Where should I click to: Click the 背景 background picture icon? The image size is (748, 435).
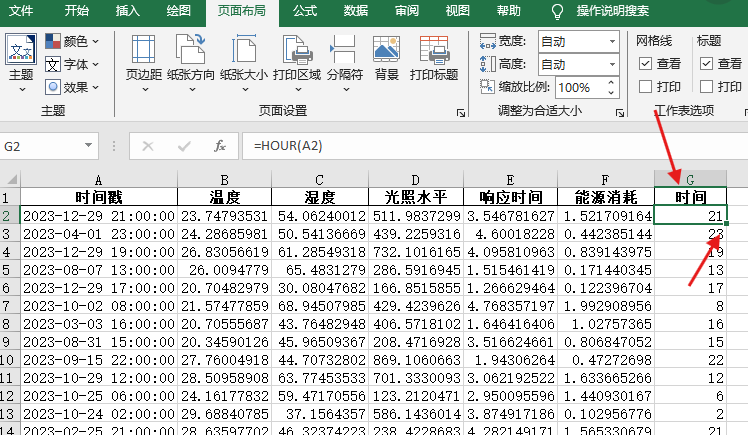coord(386,49)
